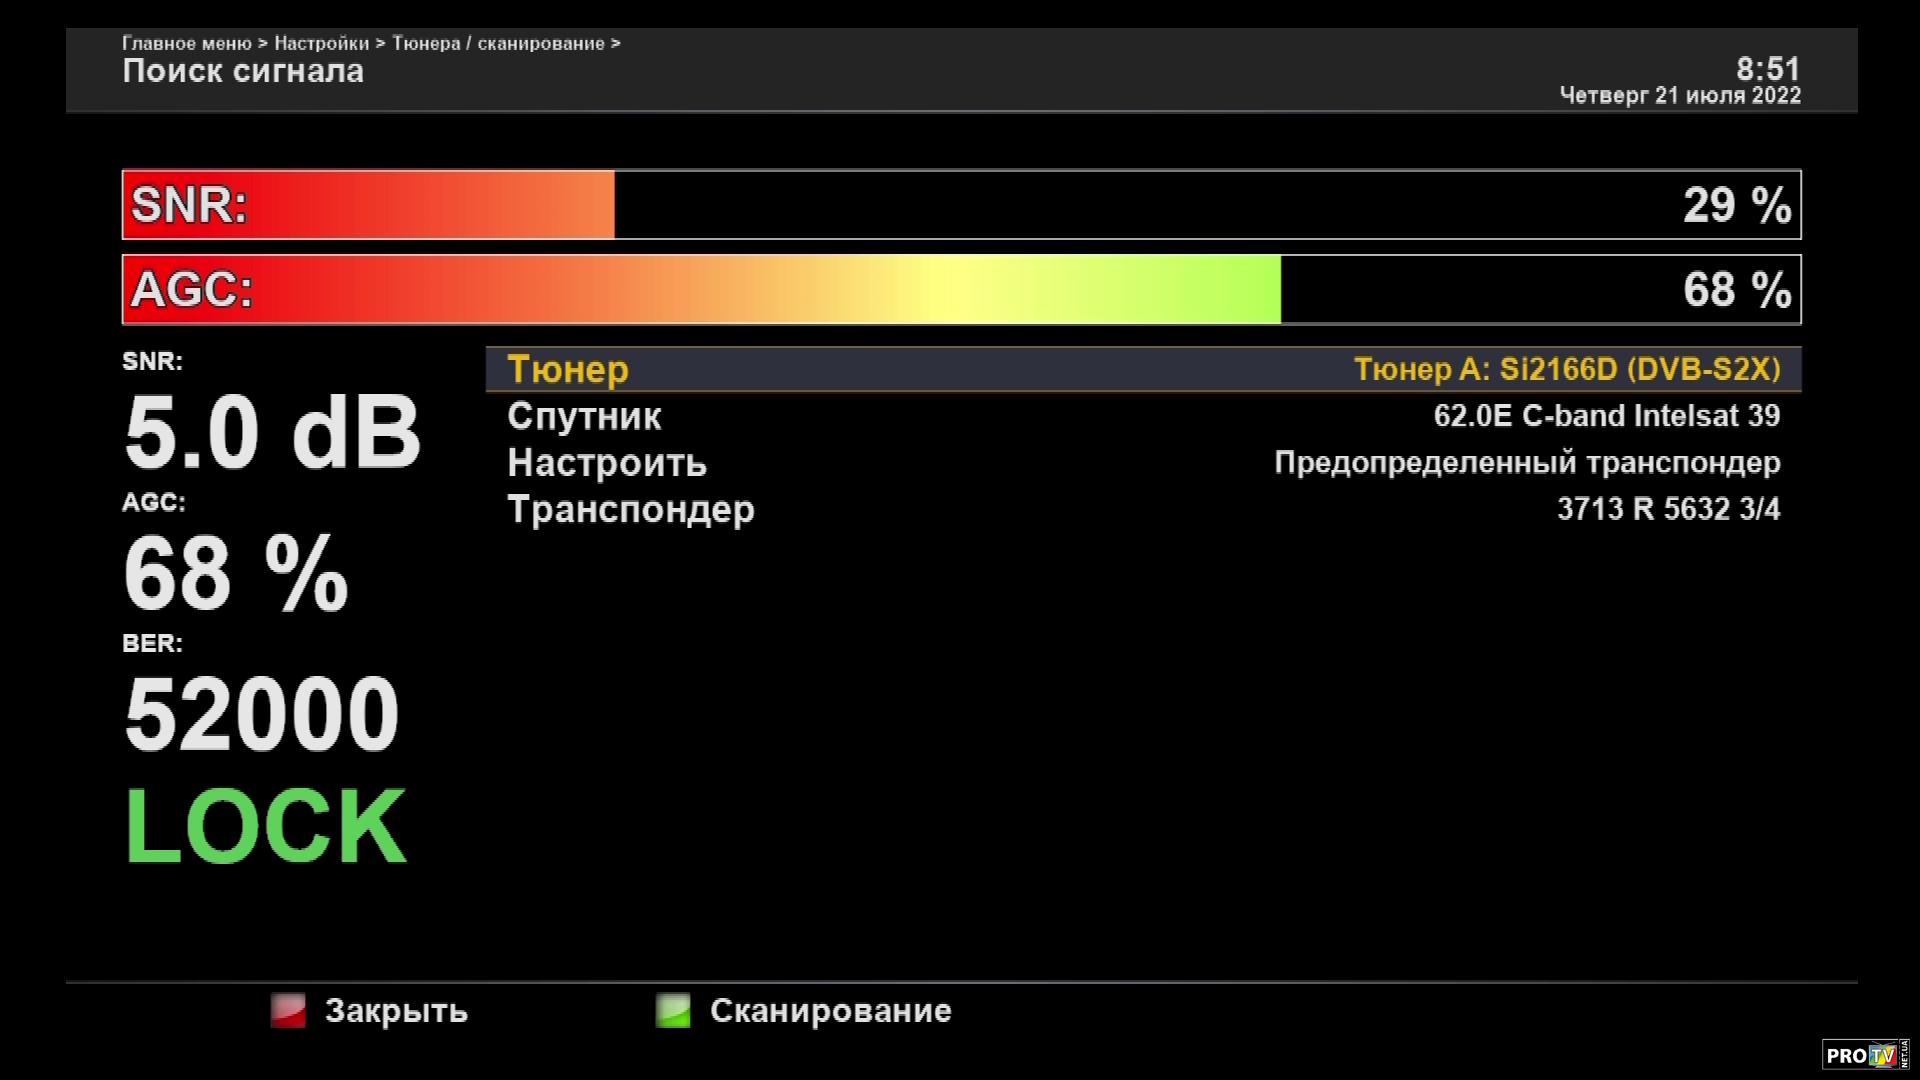The image size is (1920, 1080).
Task: Open the Настроить tuning mode option
Action: tap(607, 463)
